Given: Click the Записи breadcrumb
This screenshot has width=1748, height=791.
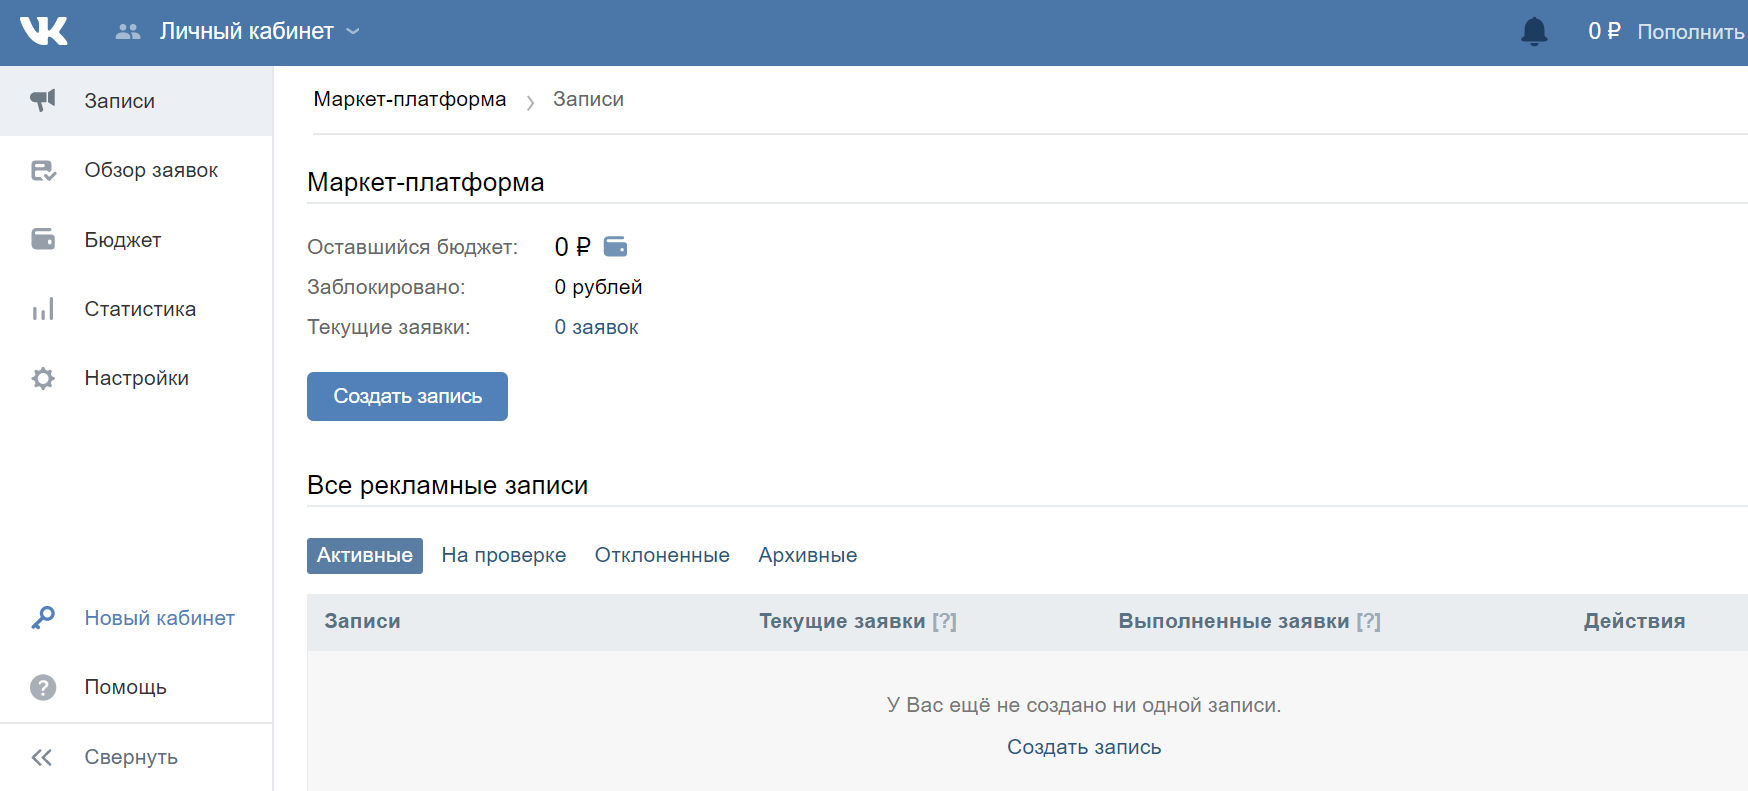Looking at the screenshot, I should point(588,99).
